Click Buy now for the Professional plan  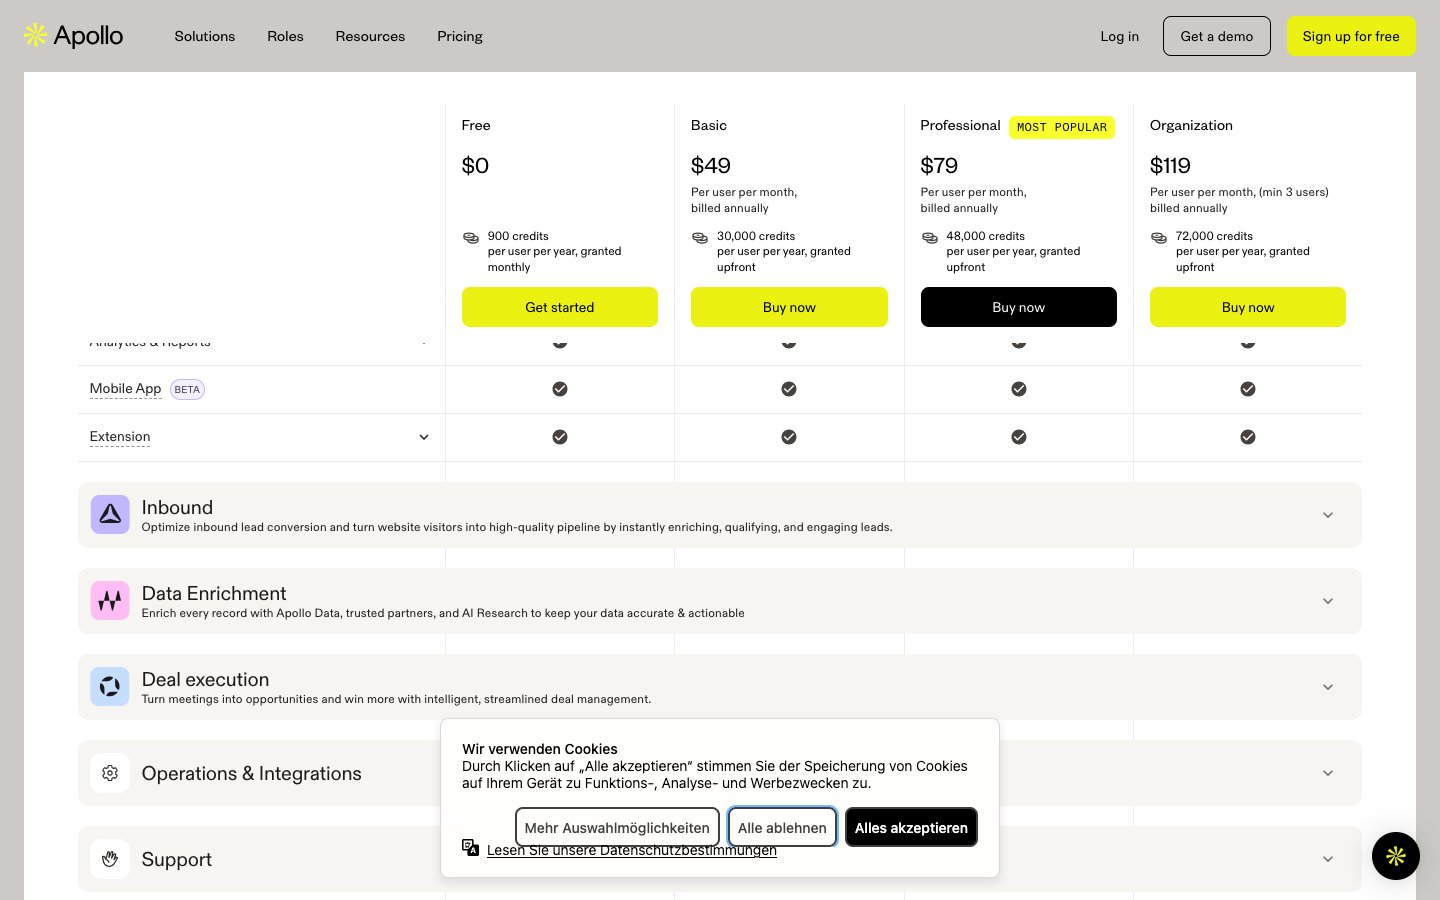(1018, 307)
